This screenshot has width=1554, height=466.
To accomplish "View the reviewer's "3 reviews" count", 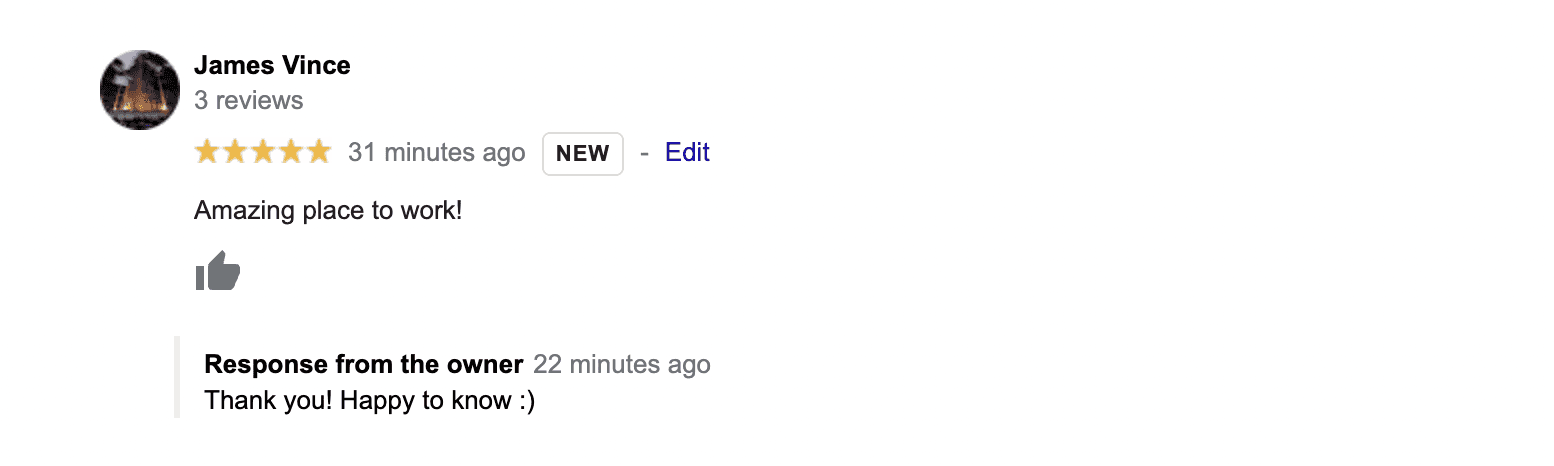I will click(x=248, y=100).
